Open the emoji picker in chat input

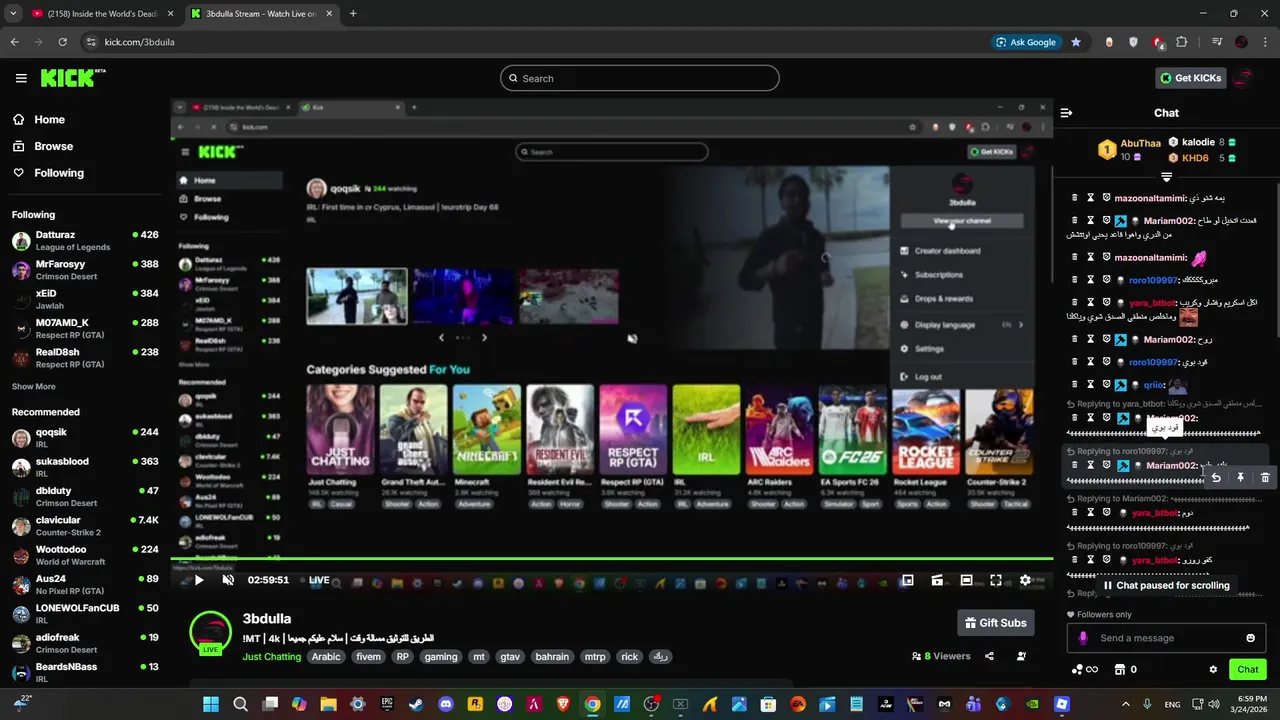1250,638
